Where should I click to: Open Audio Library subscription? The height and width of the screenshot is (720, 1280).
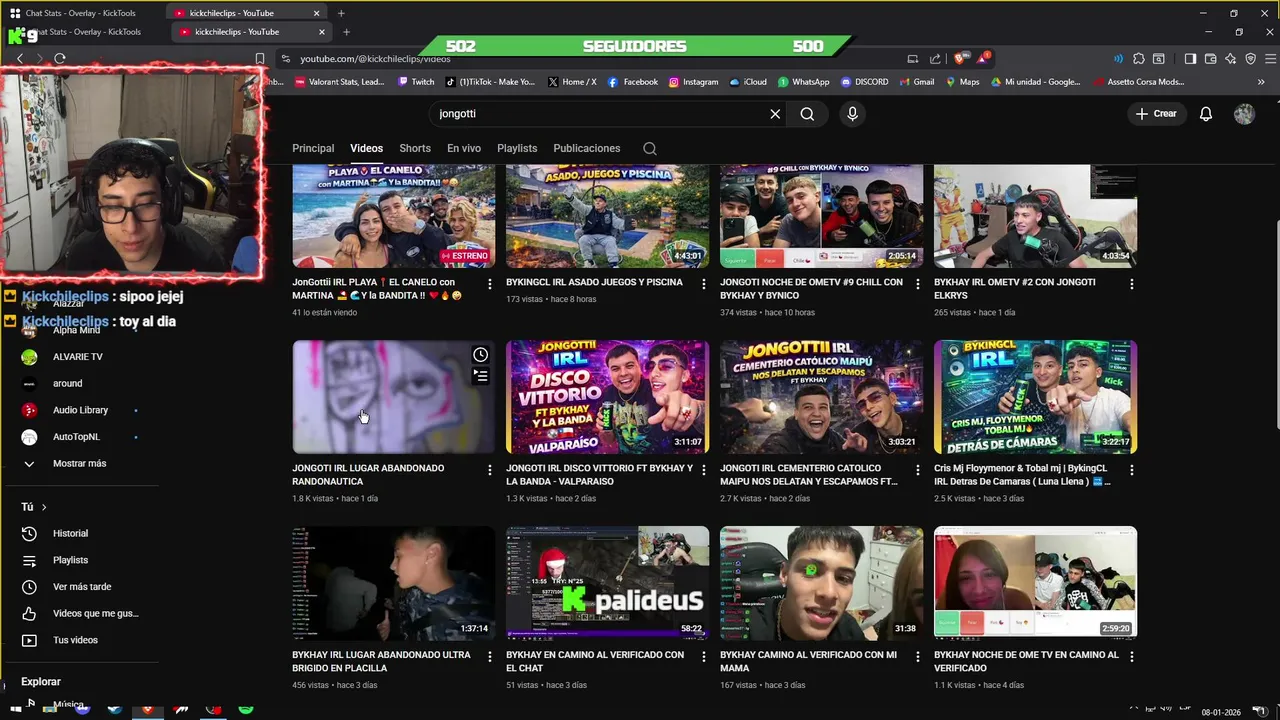coord(80,410)
